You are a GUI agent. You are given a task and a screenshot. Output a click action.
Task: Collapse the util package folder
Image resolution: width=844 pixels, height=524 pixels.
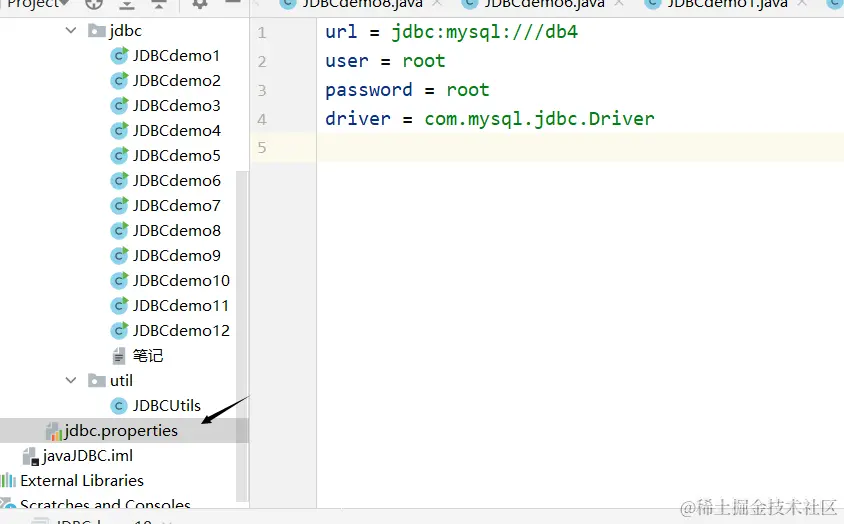[x=71, y=380]
